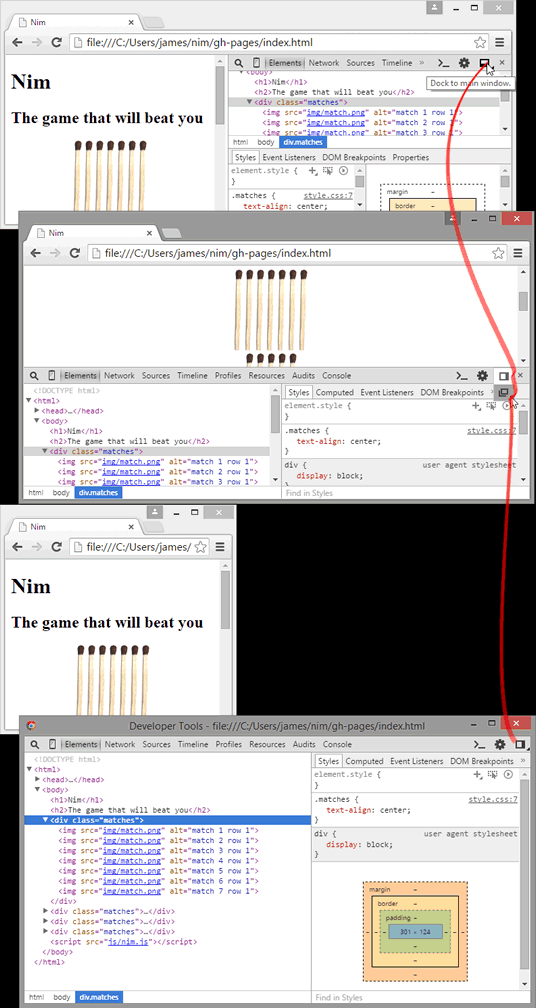
Task: Collapse html node in Developer Tools window tree
Action: pyautogui.click(x=29, y=769)
